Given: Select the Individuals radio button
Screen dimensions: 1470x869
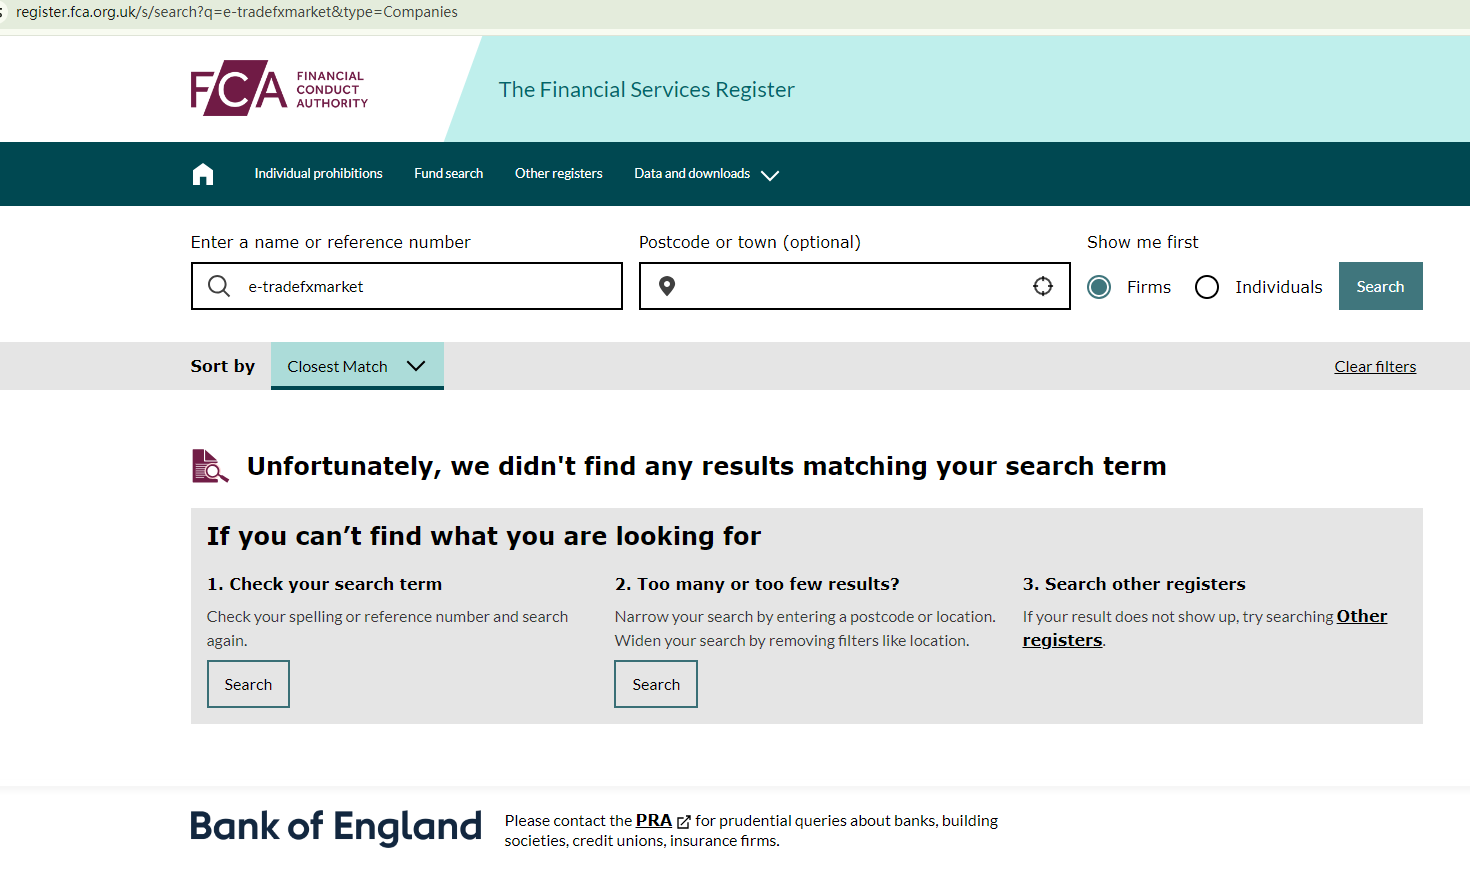Looking at the screenshot, I should [1207, 287].
